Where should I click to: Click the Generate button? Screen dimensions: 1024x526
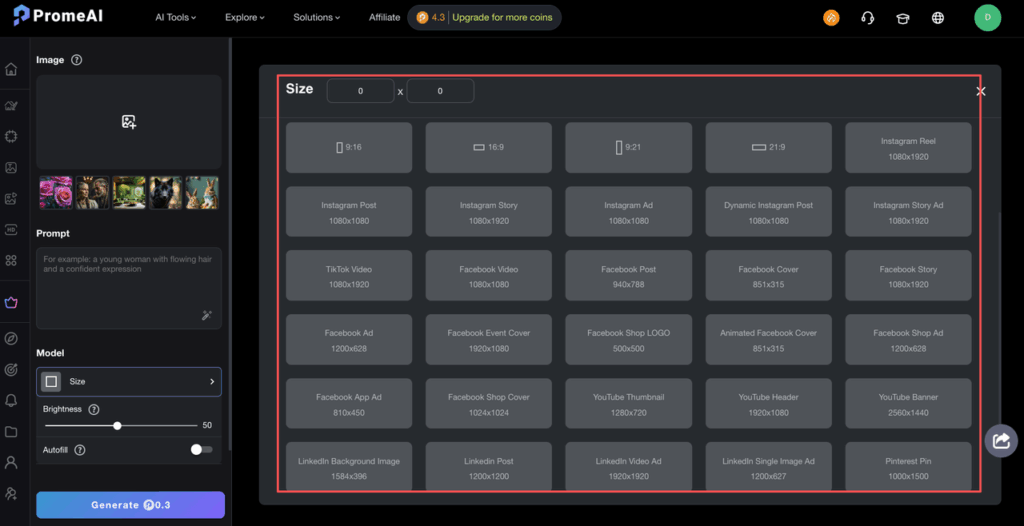pyautogui.click(x=131, y=505)
